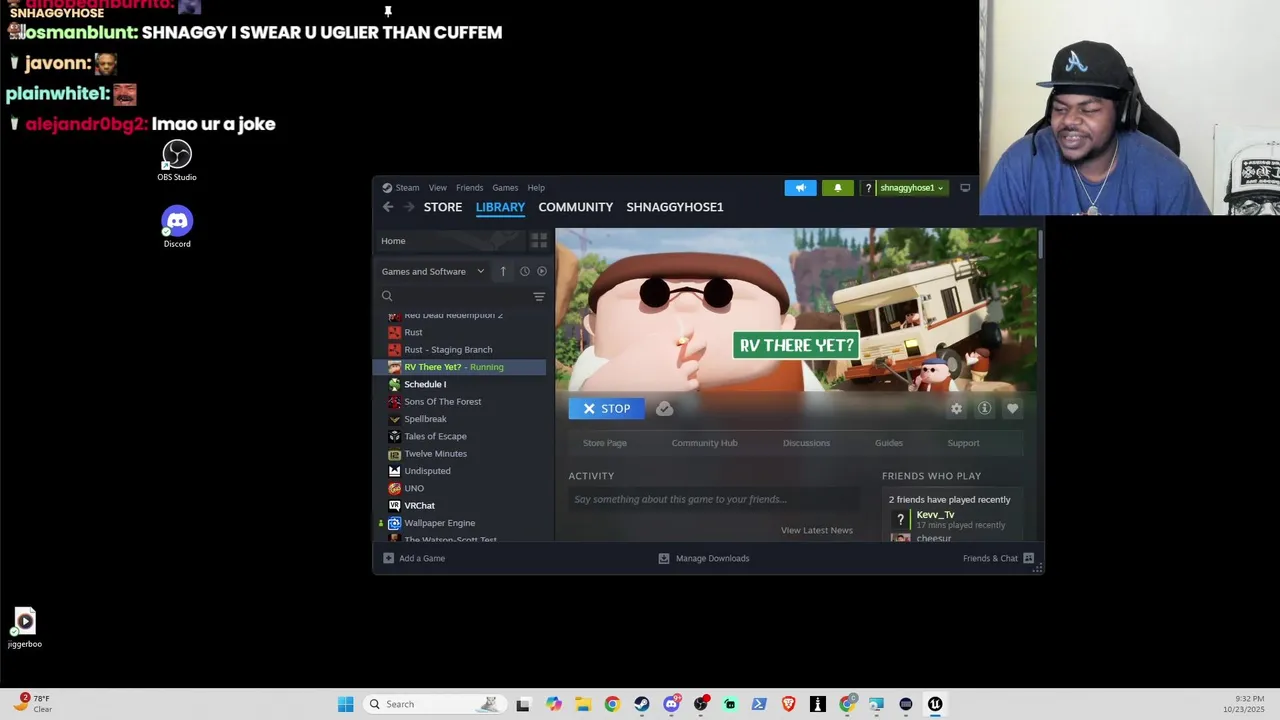Stop the running game with STOP
Screen dimensions: 1280x720
[607, 408]
